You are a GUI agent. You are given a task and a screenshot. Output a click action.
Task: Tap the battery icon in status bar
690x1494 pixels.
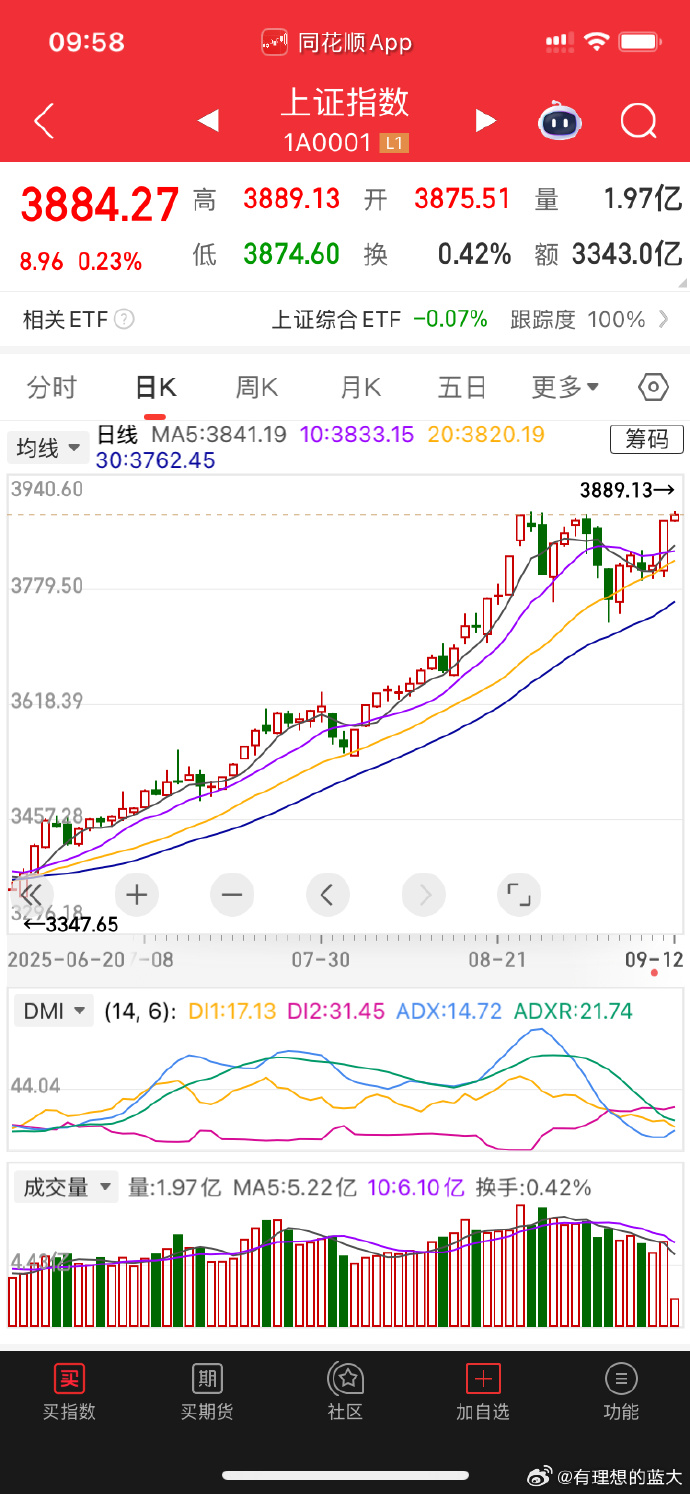pos(641,42)
